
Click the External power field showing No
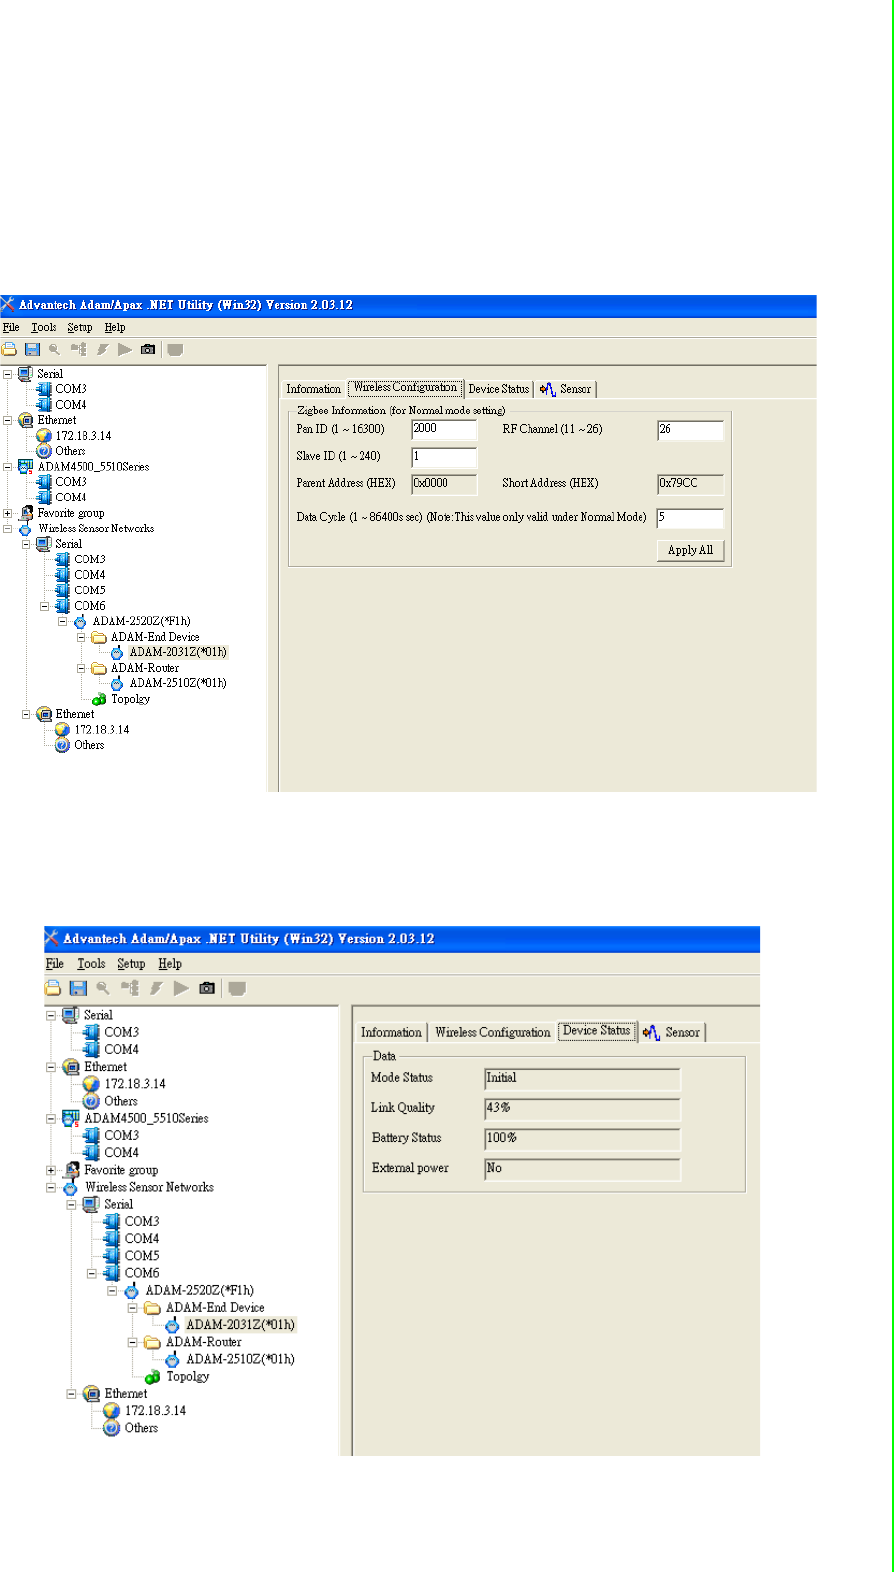click(582, 1169)
